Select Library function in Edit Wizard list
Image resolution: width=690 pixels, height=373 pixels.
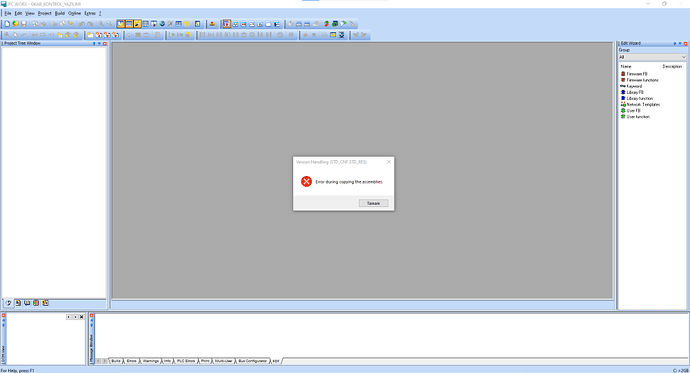636,99
